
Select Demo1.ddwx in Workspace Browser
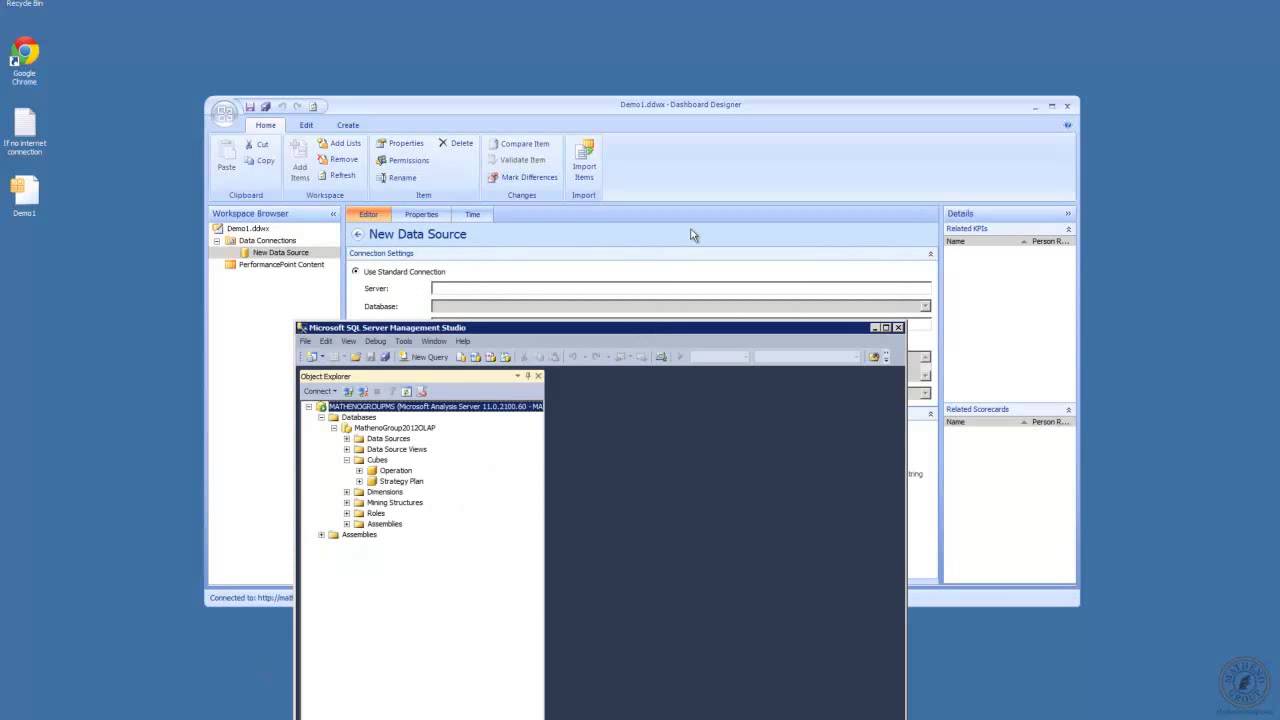coord(247,229)
